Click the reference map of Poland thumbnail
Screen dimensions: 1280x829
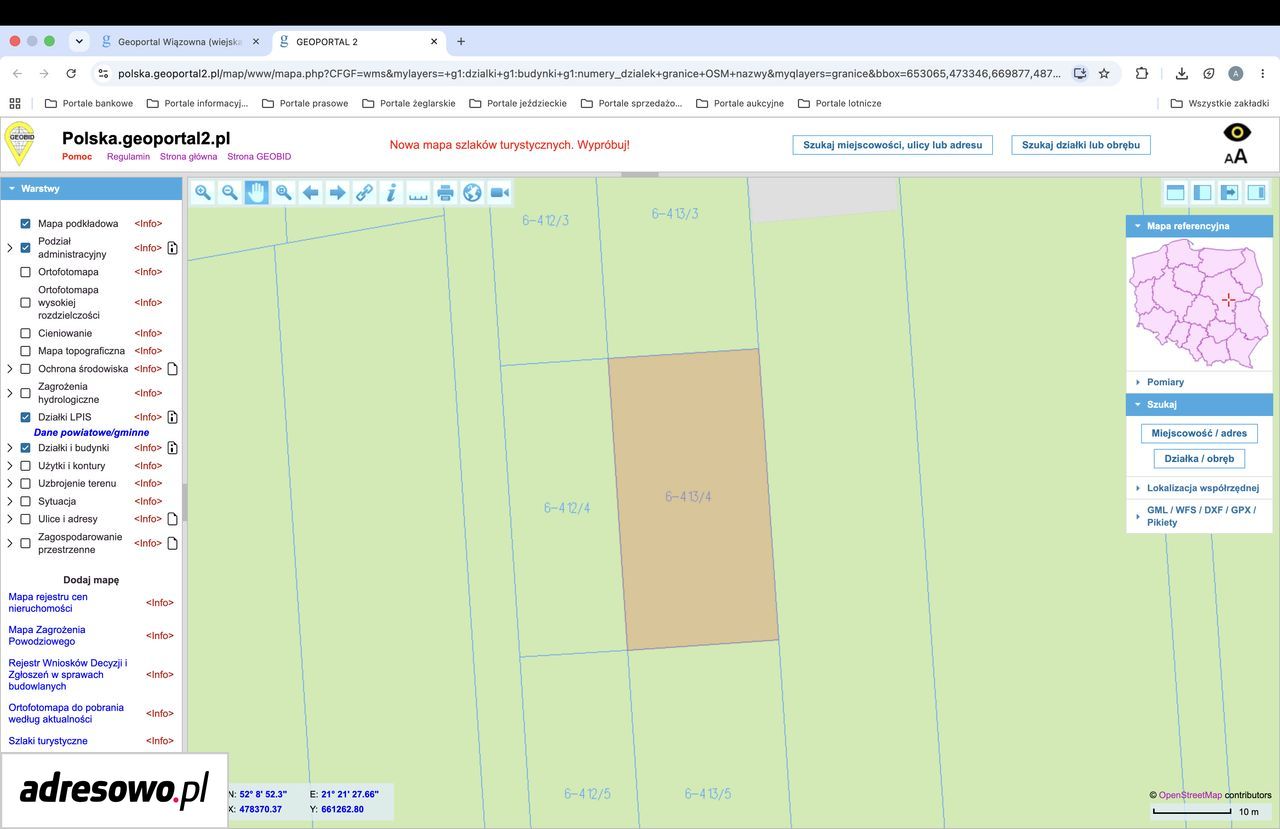point(1199,304)
